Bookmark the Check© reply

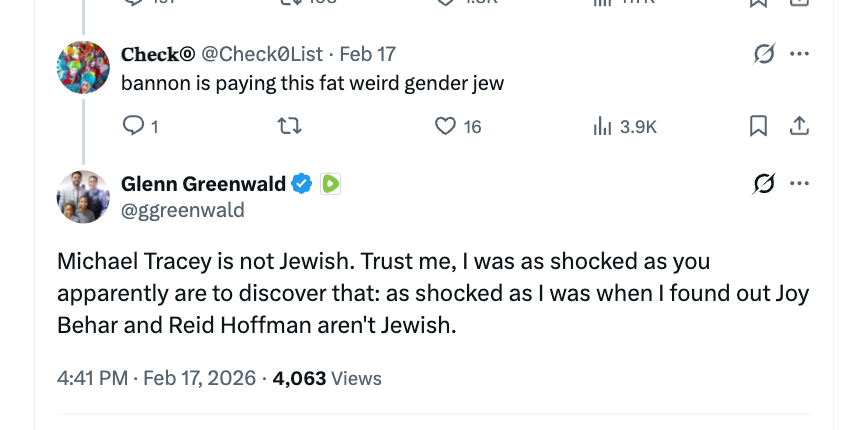coord(758,126)
